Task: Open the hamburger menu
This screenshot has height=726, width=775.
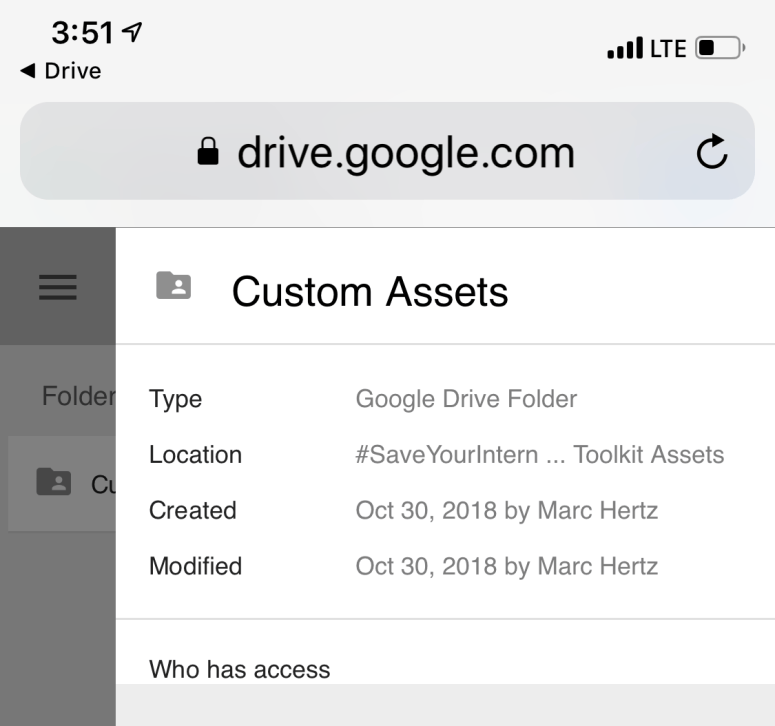Action: [x=58, y=287]
